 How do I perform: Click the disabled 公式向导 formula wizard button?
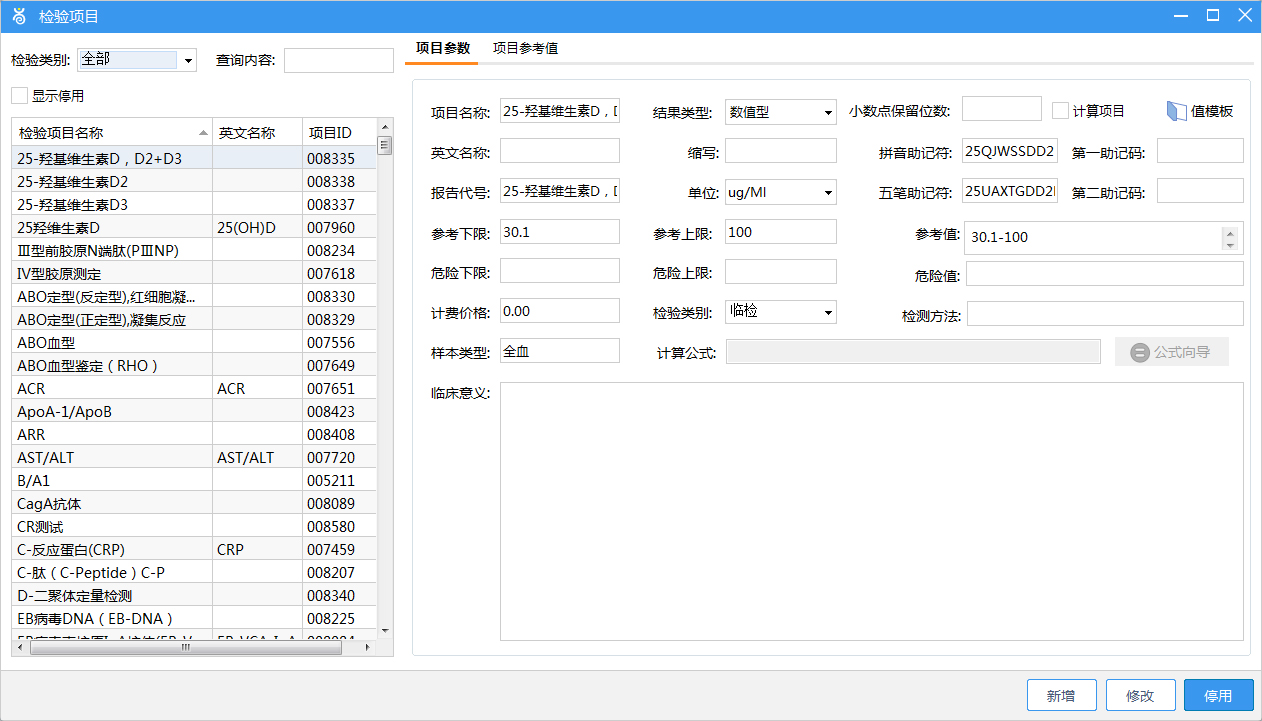tap(1171, 352)
